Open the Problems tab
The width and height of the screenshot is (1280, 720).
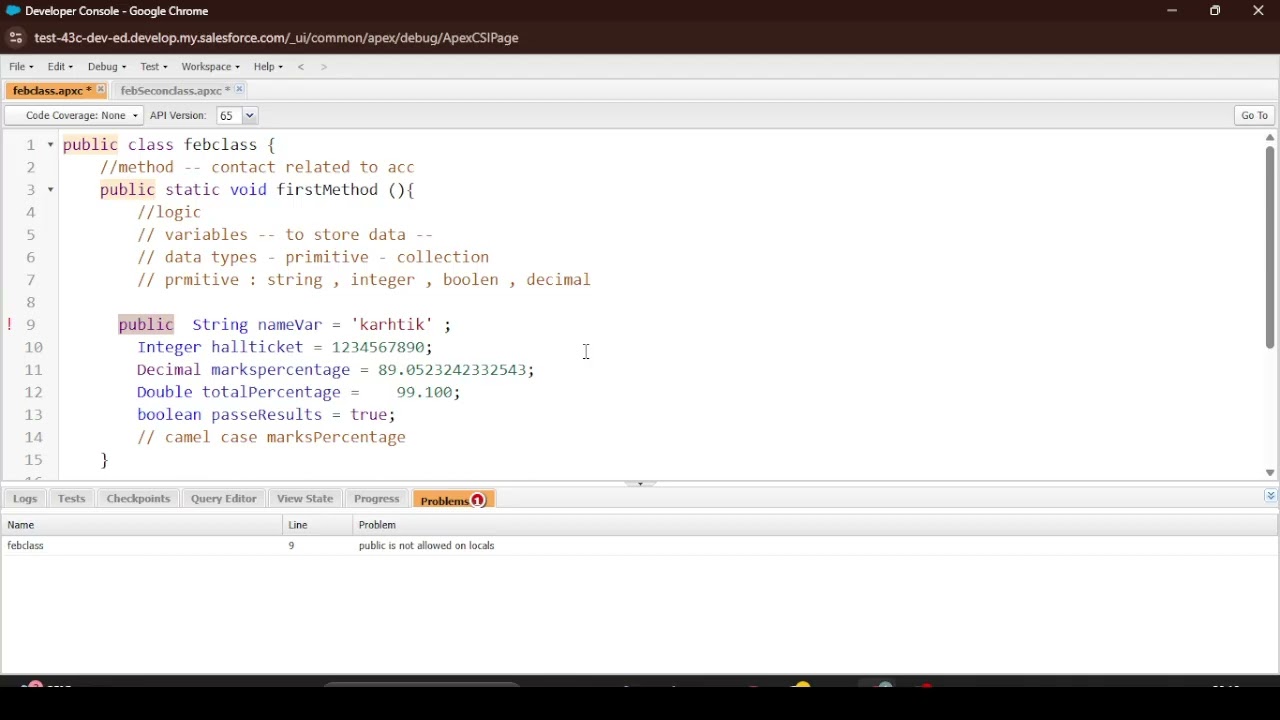(x=454, y=500)
